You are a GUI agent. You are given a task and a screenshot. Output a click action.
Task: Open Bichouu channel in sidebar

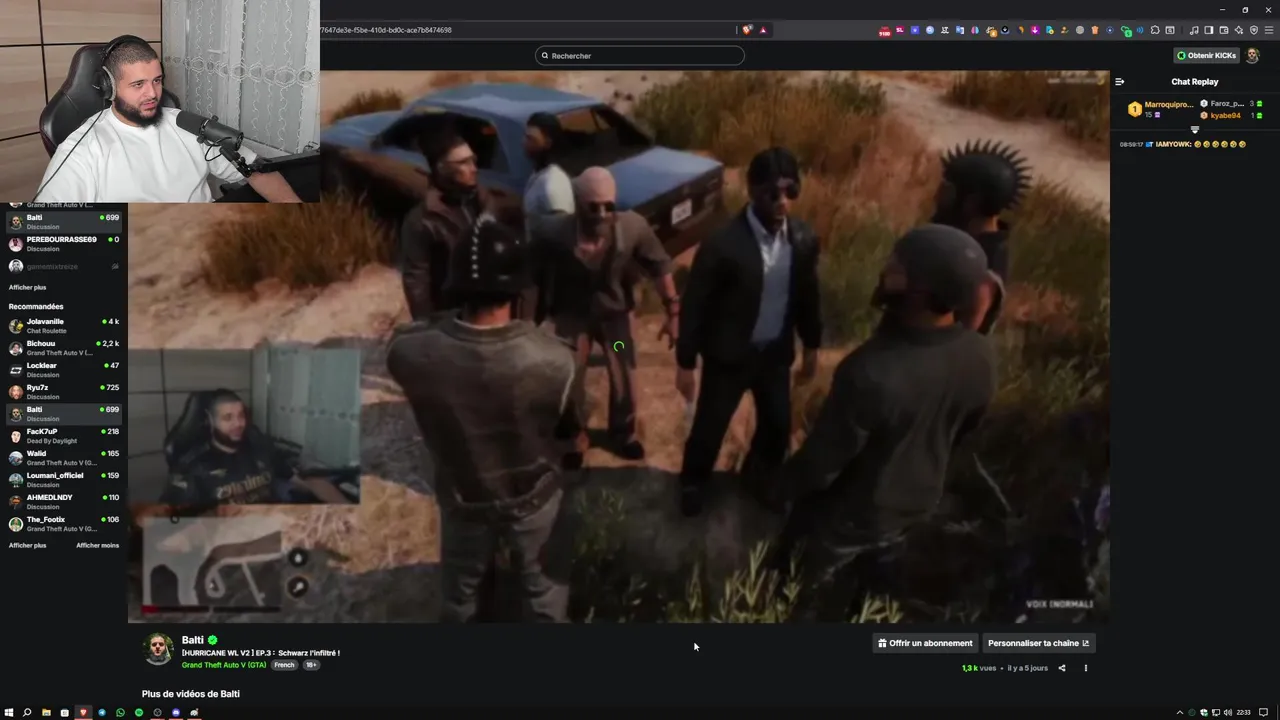pos(64,348)
